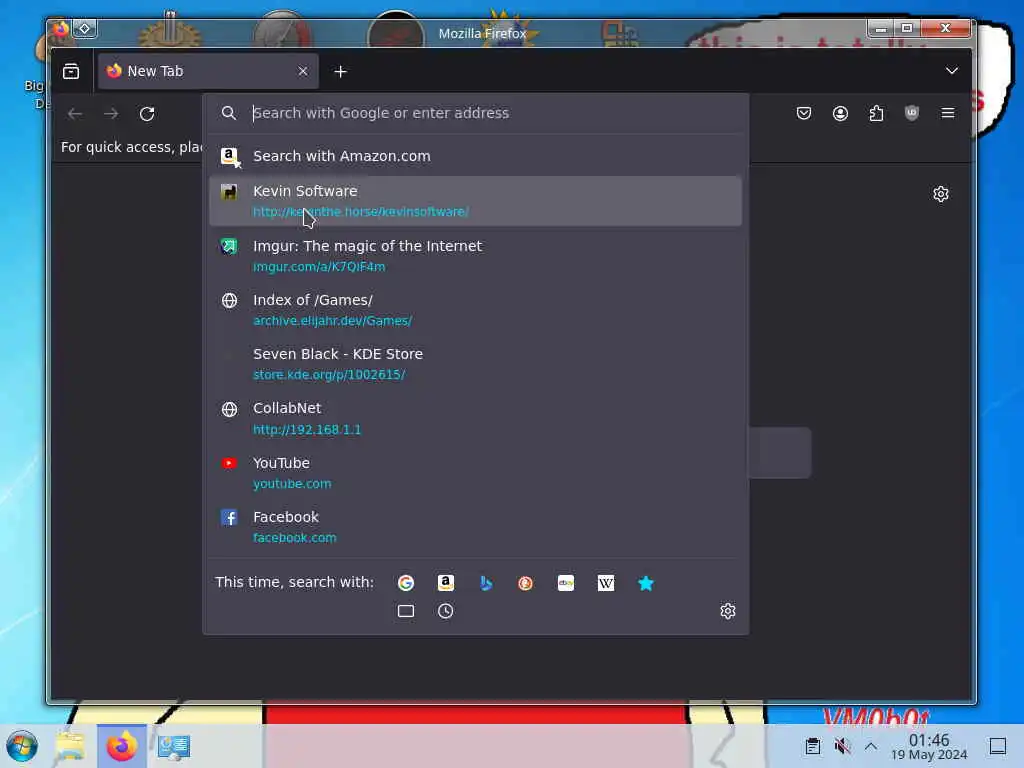1024x768 pixels.
Task: Click show desktop button in tray
Action: click(x=997, y=746)
